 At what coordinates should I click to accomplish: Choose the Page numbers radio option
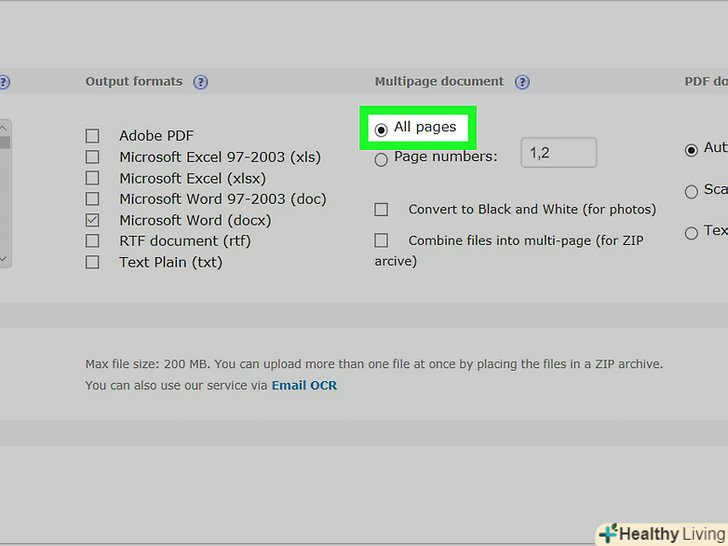point(381,160)
